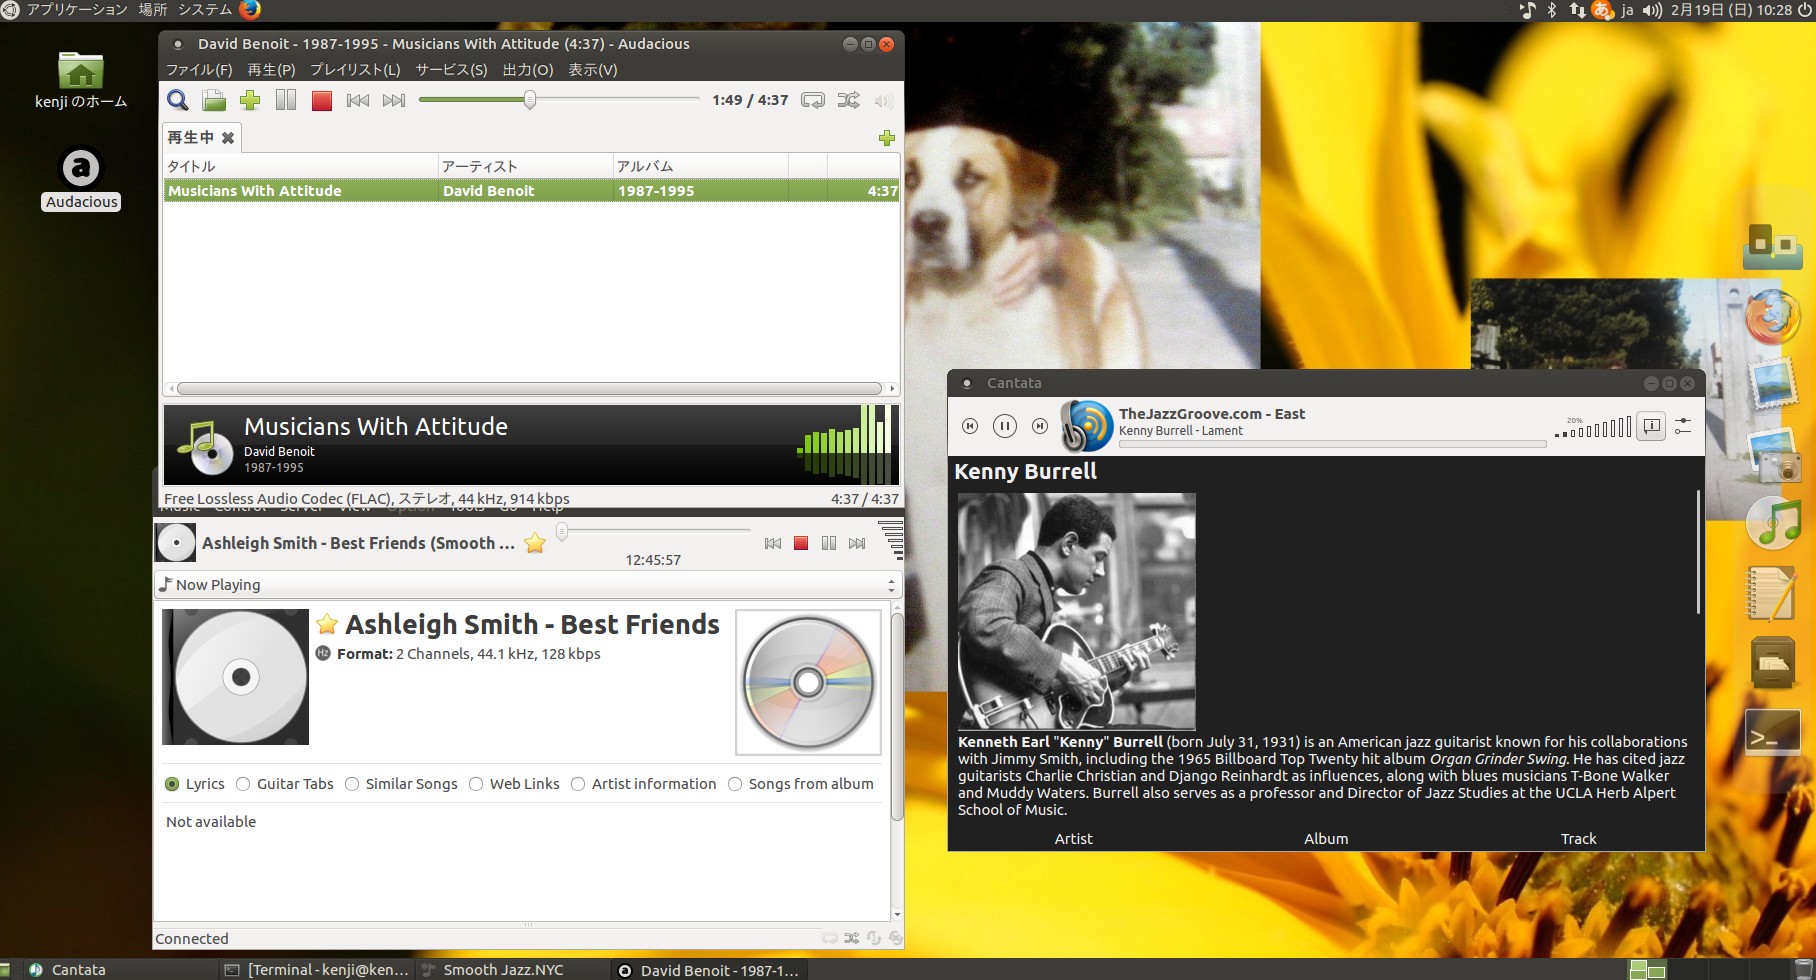Select the Musicians With Attitude playlist row
This screenshot has height=980, width=1816.
tap(530, 191)
